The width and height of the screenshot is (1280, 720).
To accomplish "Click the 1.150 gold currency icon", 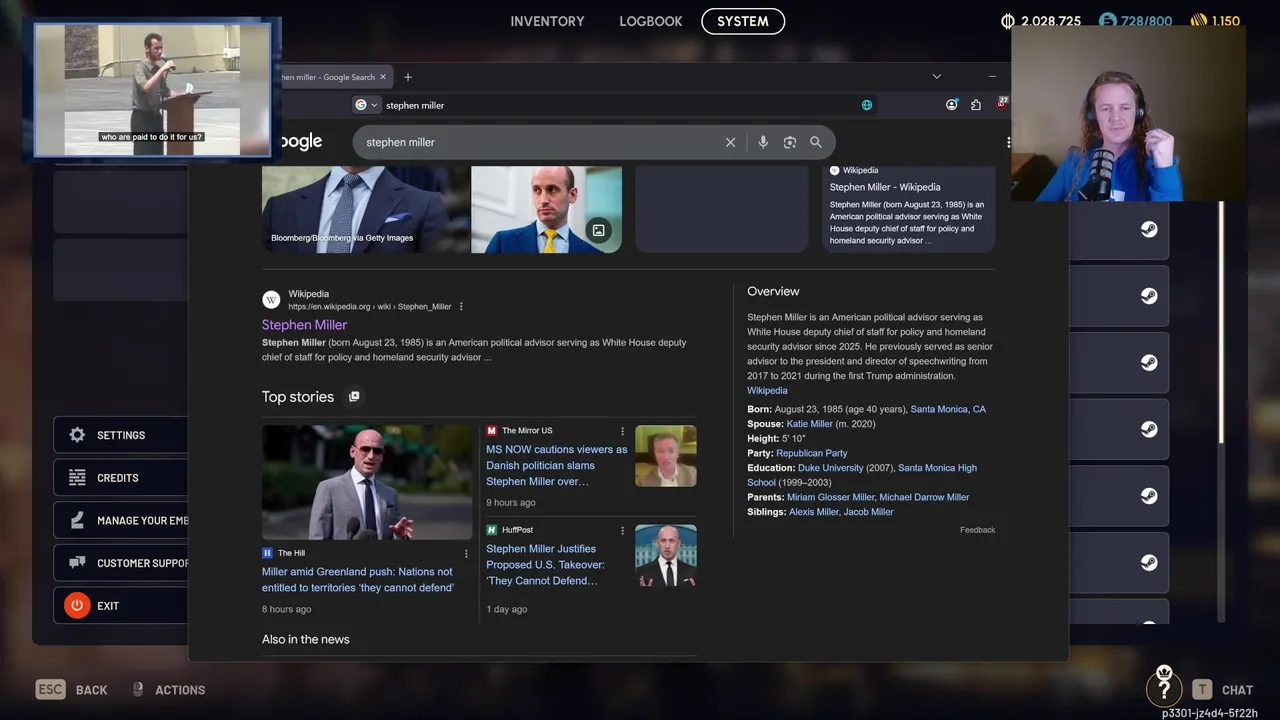I will click(1198, 21).
